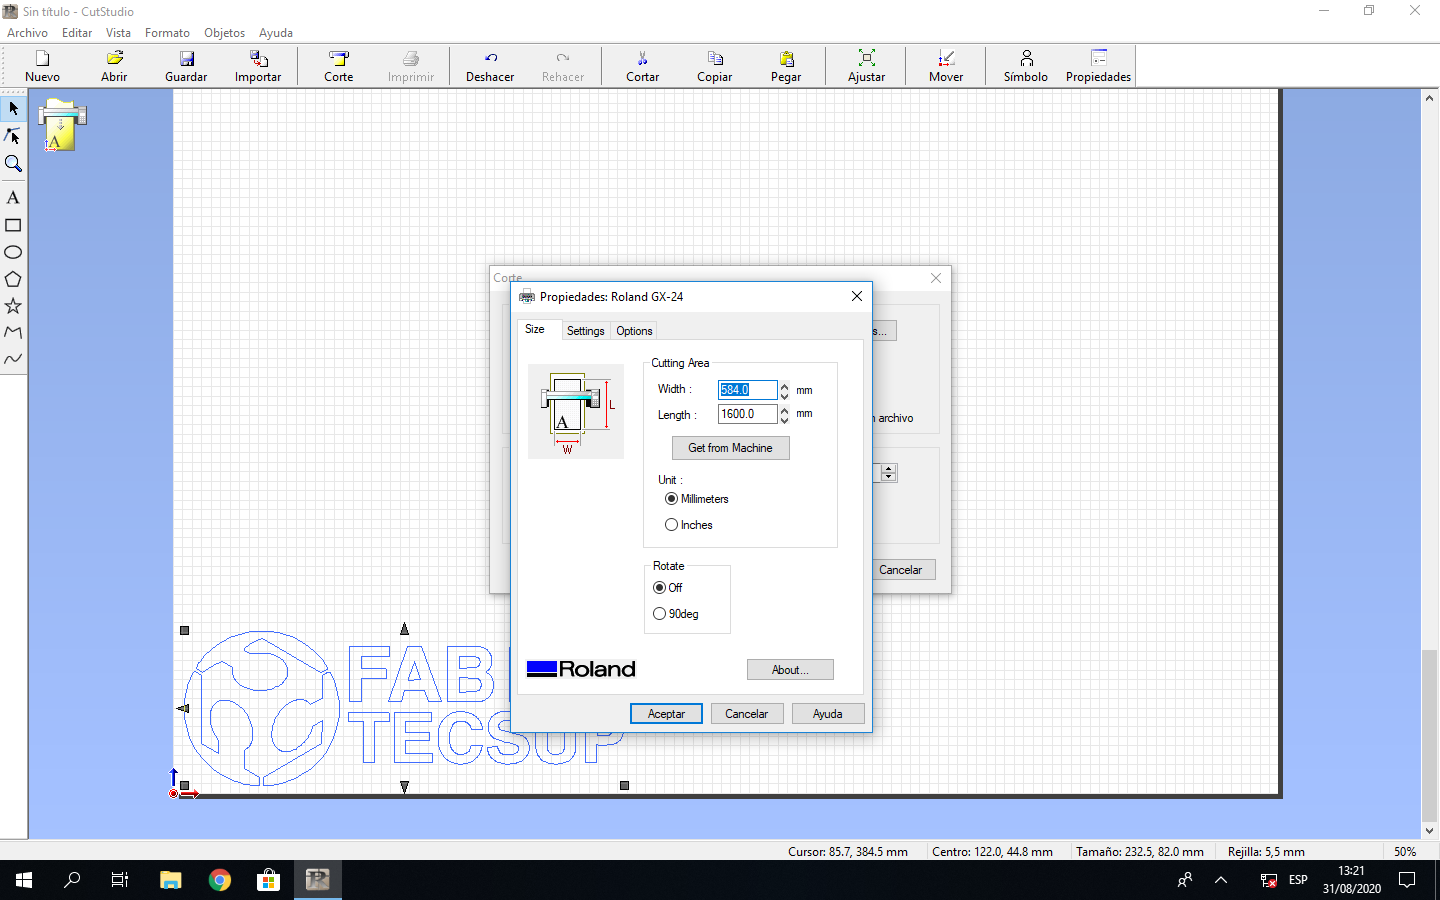Click the Cortar scissors icon

643,66
